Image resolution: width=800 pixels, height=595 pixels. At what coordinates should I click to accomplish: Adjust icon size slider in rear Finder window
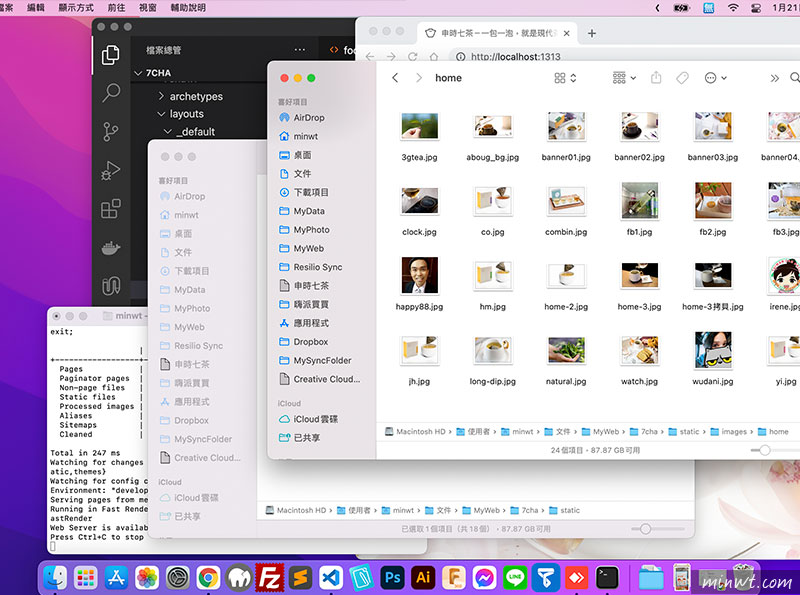coord(645,529)
